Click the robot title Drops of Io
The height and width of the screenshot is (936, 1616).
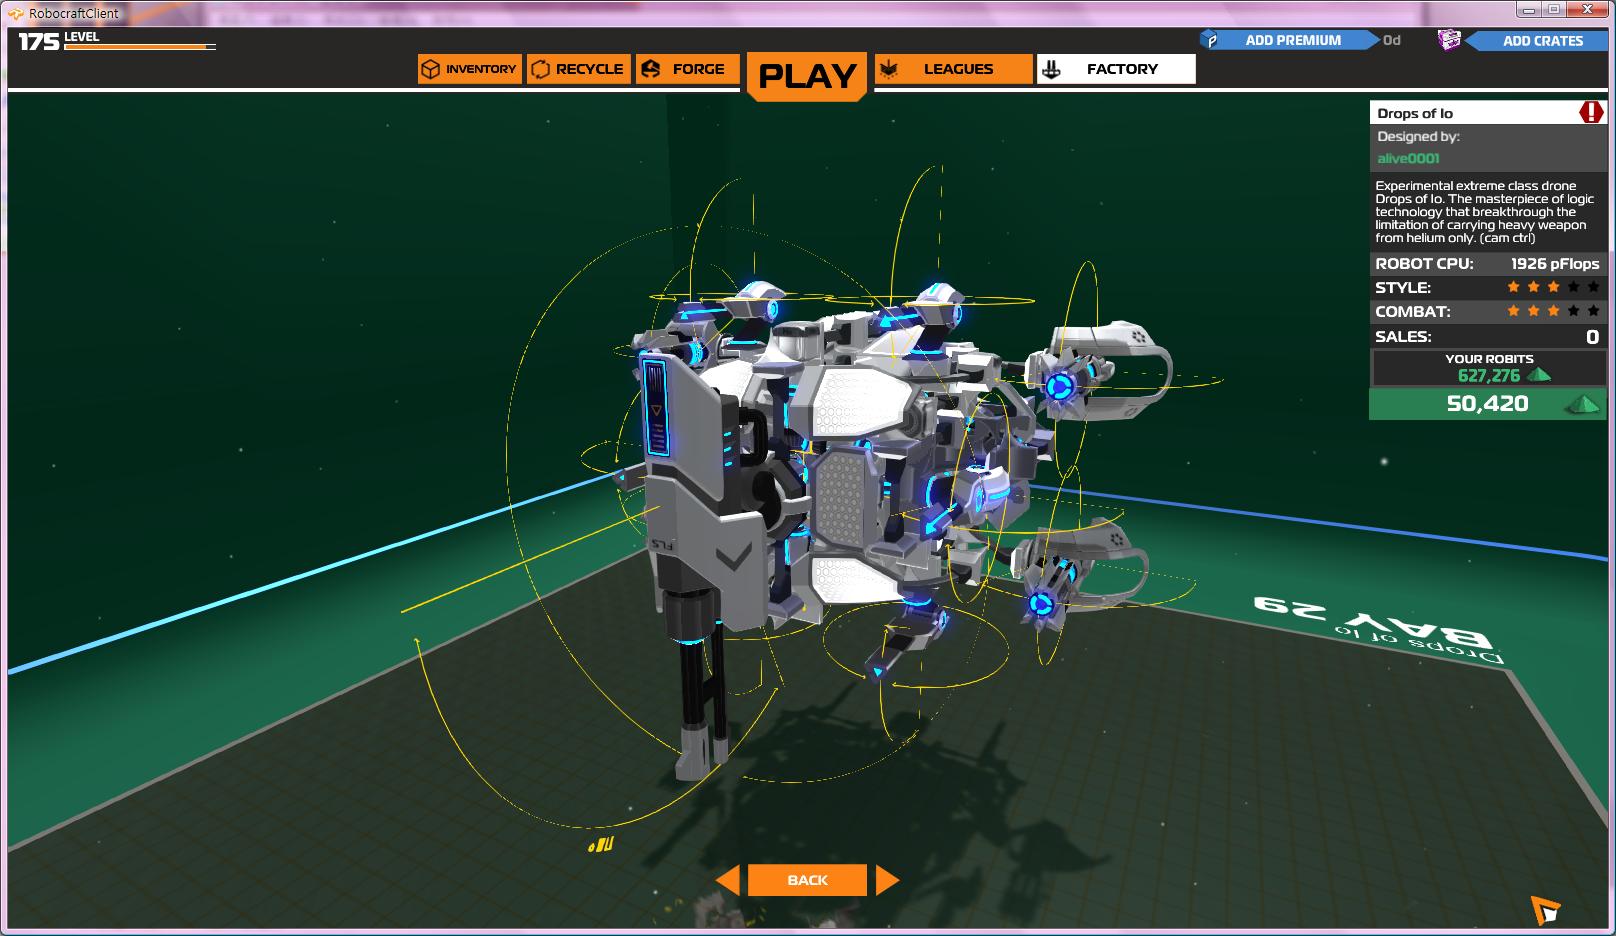[x=1415, y=113]
